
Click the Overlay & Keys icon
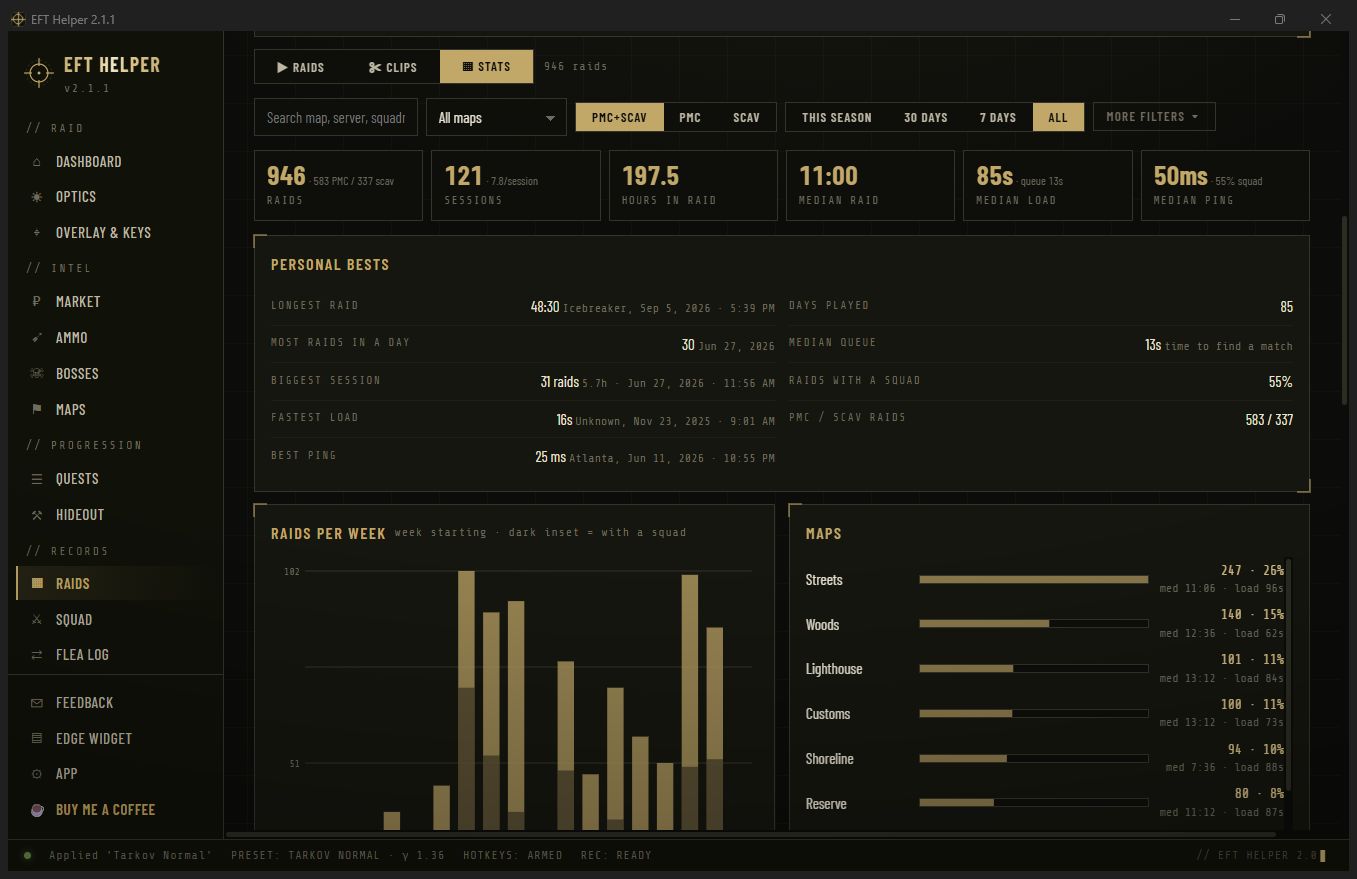coord(37,233)
